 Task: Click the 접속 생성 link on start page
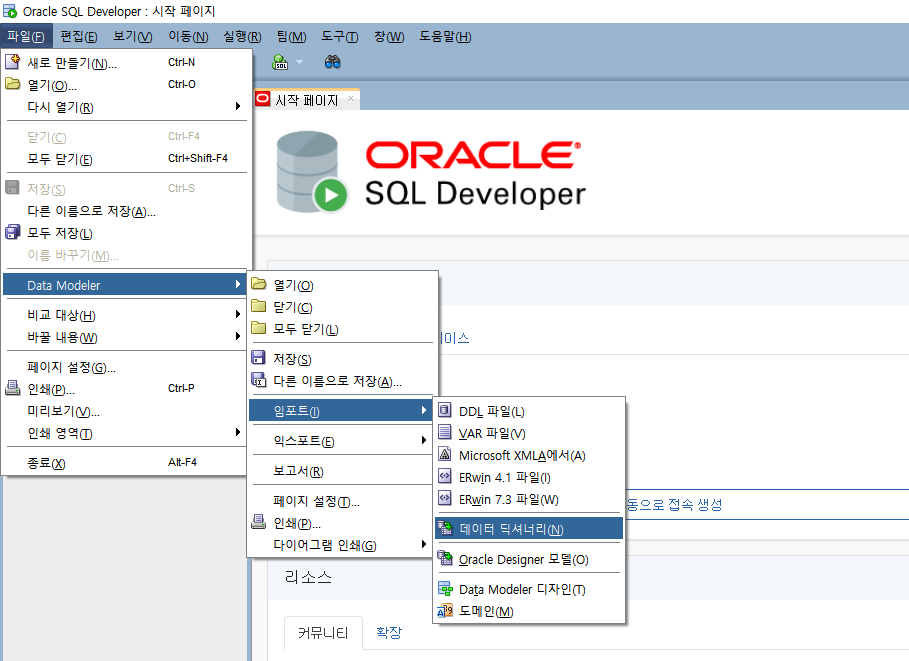point(675,504)
